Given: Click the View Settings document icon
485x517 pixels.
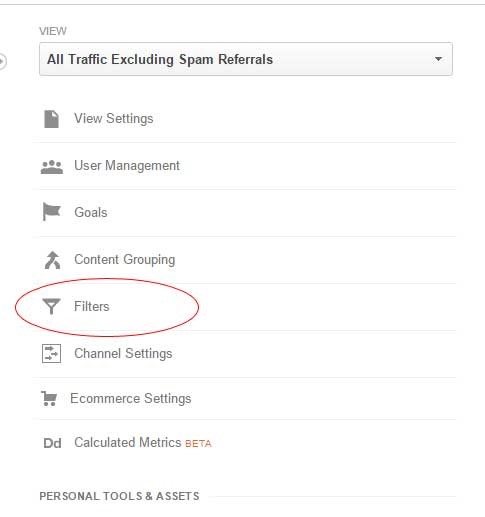Looking at the screenshot, I should click(51, 119).
